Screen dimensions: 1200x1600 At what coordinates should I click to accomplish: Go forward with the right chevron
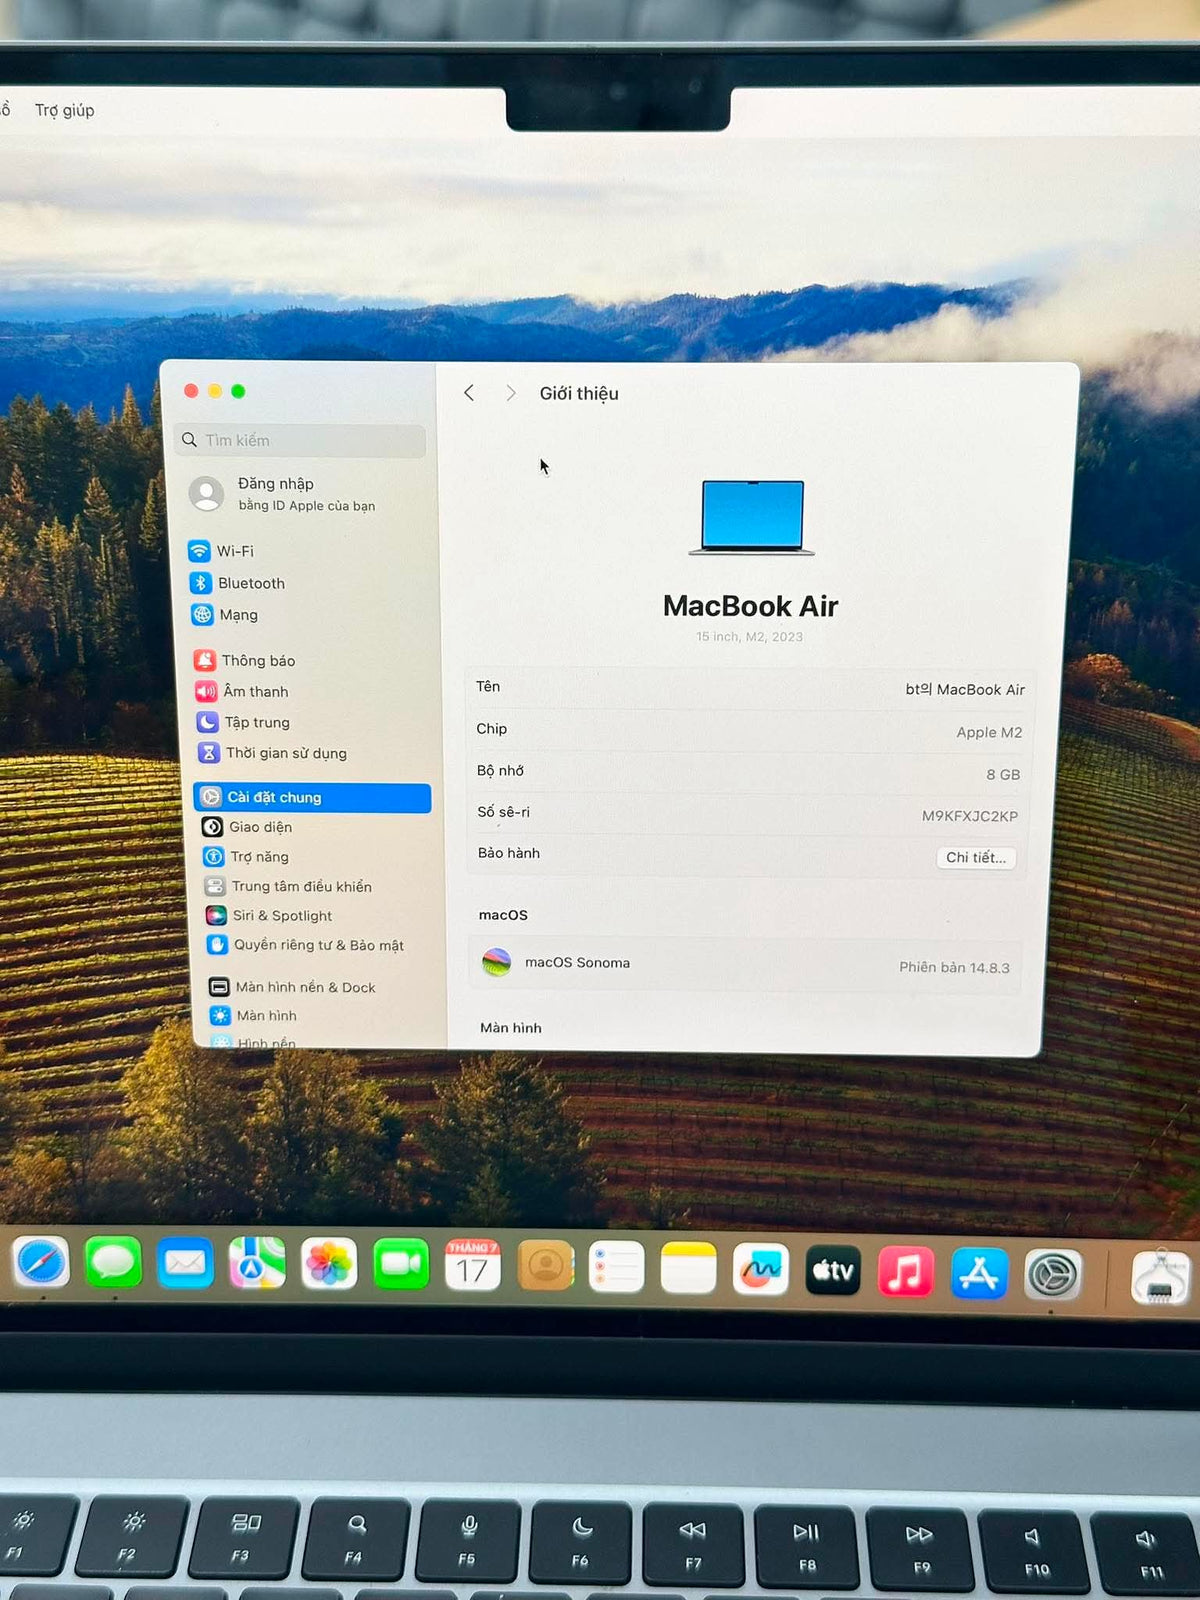point(511,393)
